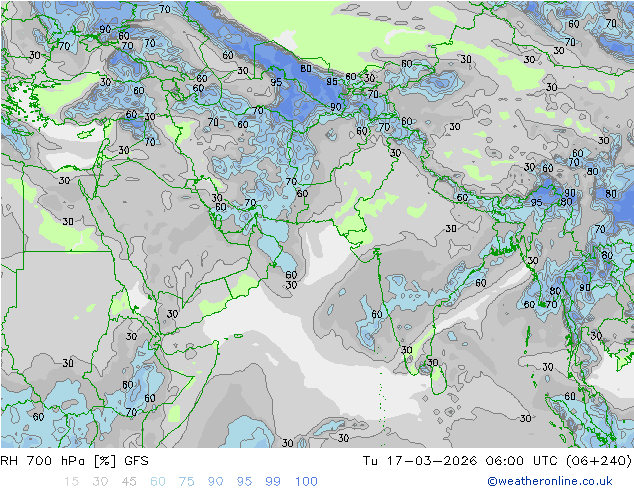Select the legend value 75

point(186,482)
